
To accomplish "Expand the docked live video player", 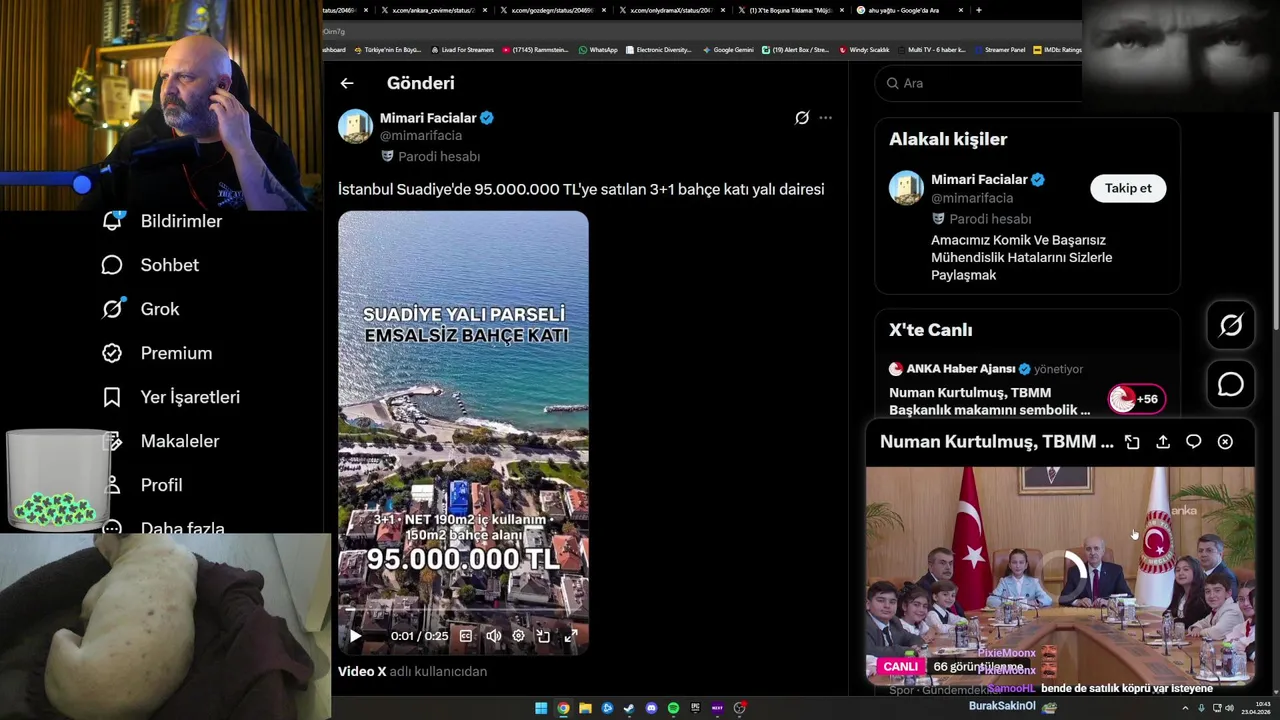I will [x=1132, y=442].
